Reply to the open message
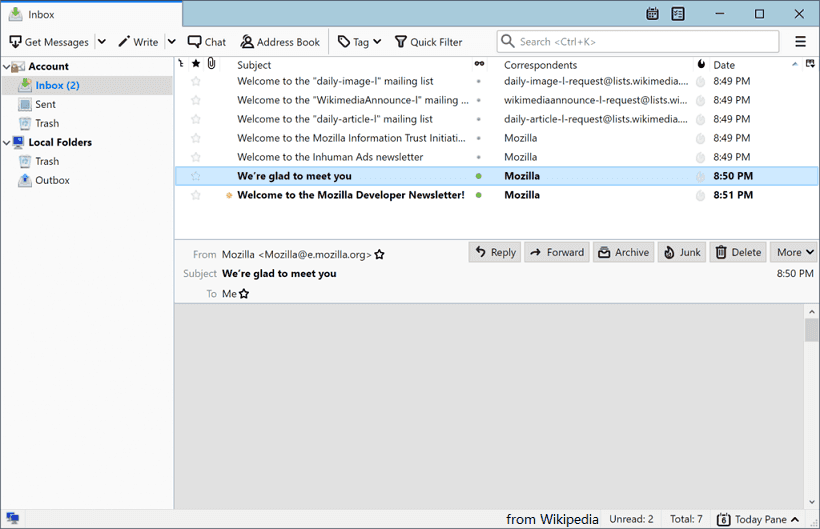This screenshot has height=529, width=820. (495, 252)
